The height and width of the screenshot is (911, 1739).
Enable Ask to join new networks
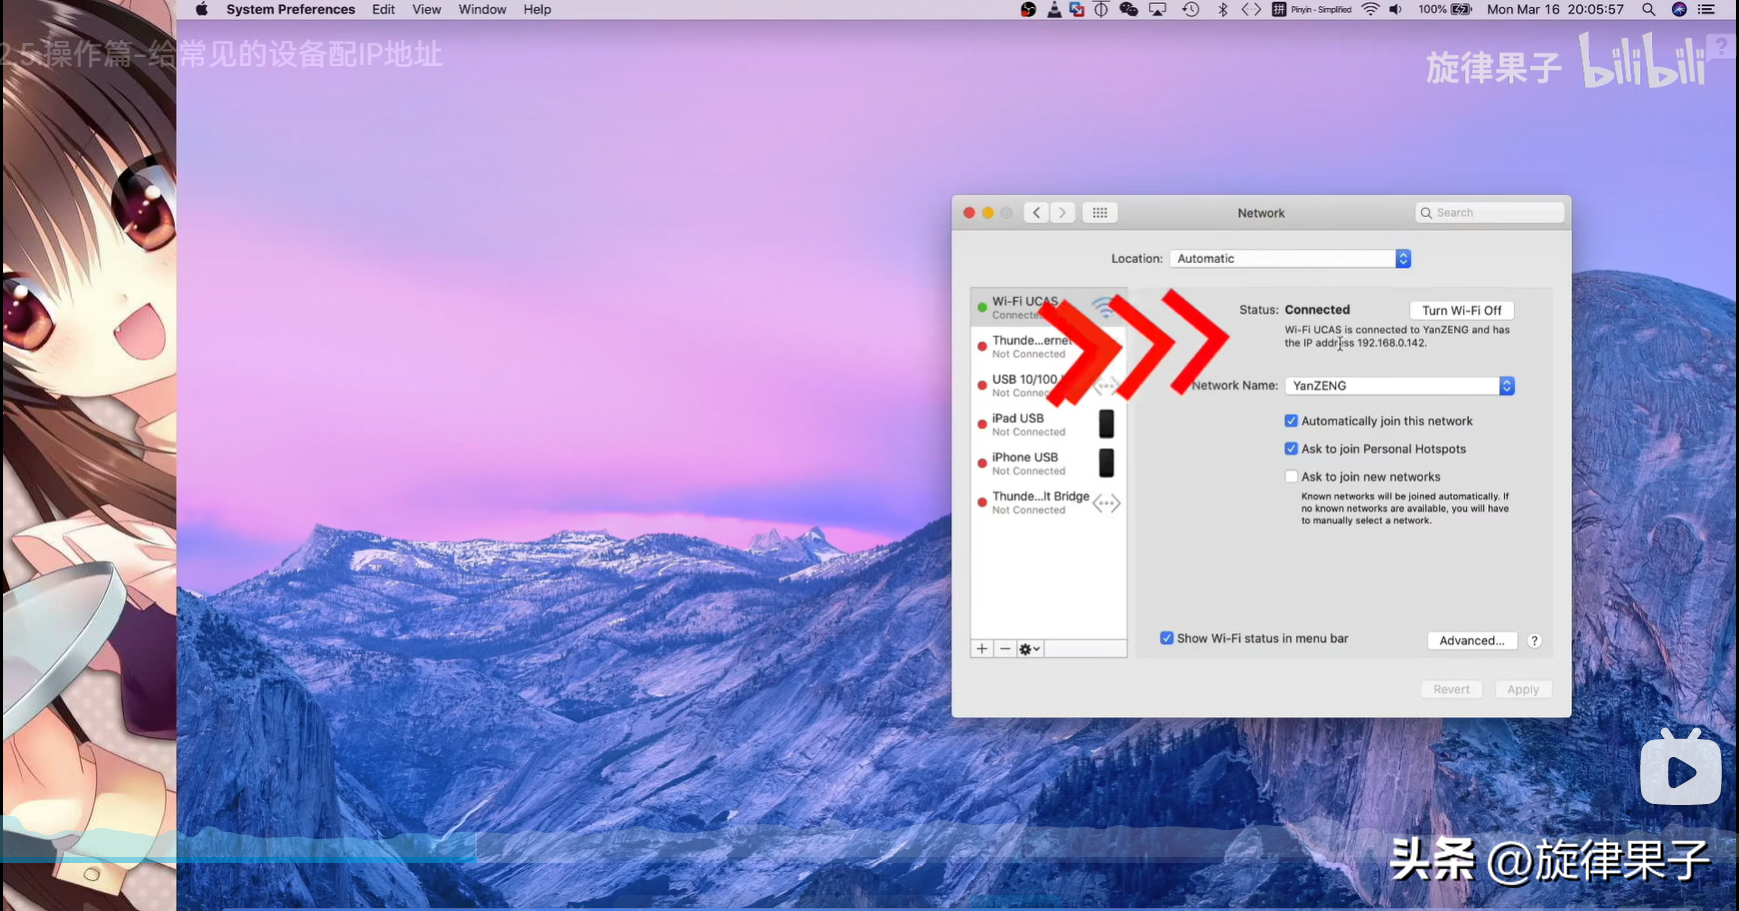click(1291, 477)
